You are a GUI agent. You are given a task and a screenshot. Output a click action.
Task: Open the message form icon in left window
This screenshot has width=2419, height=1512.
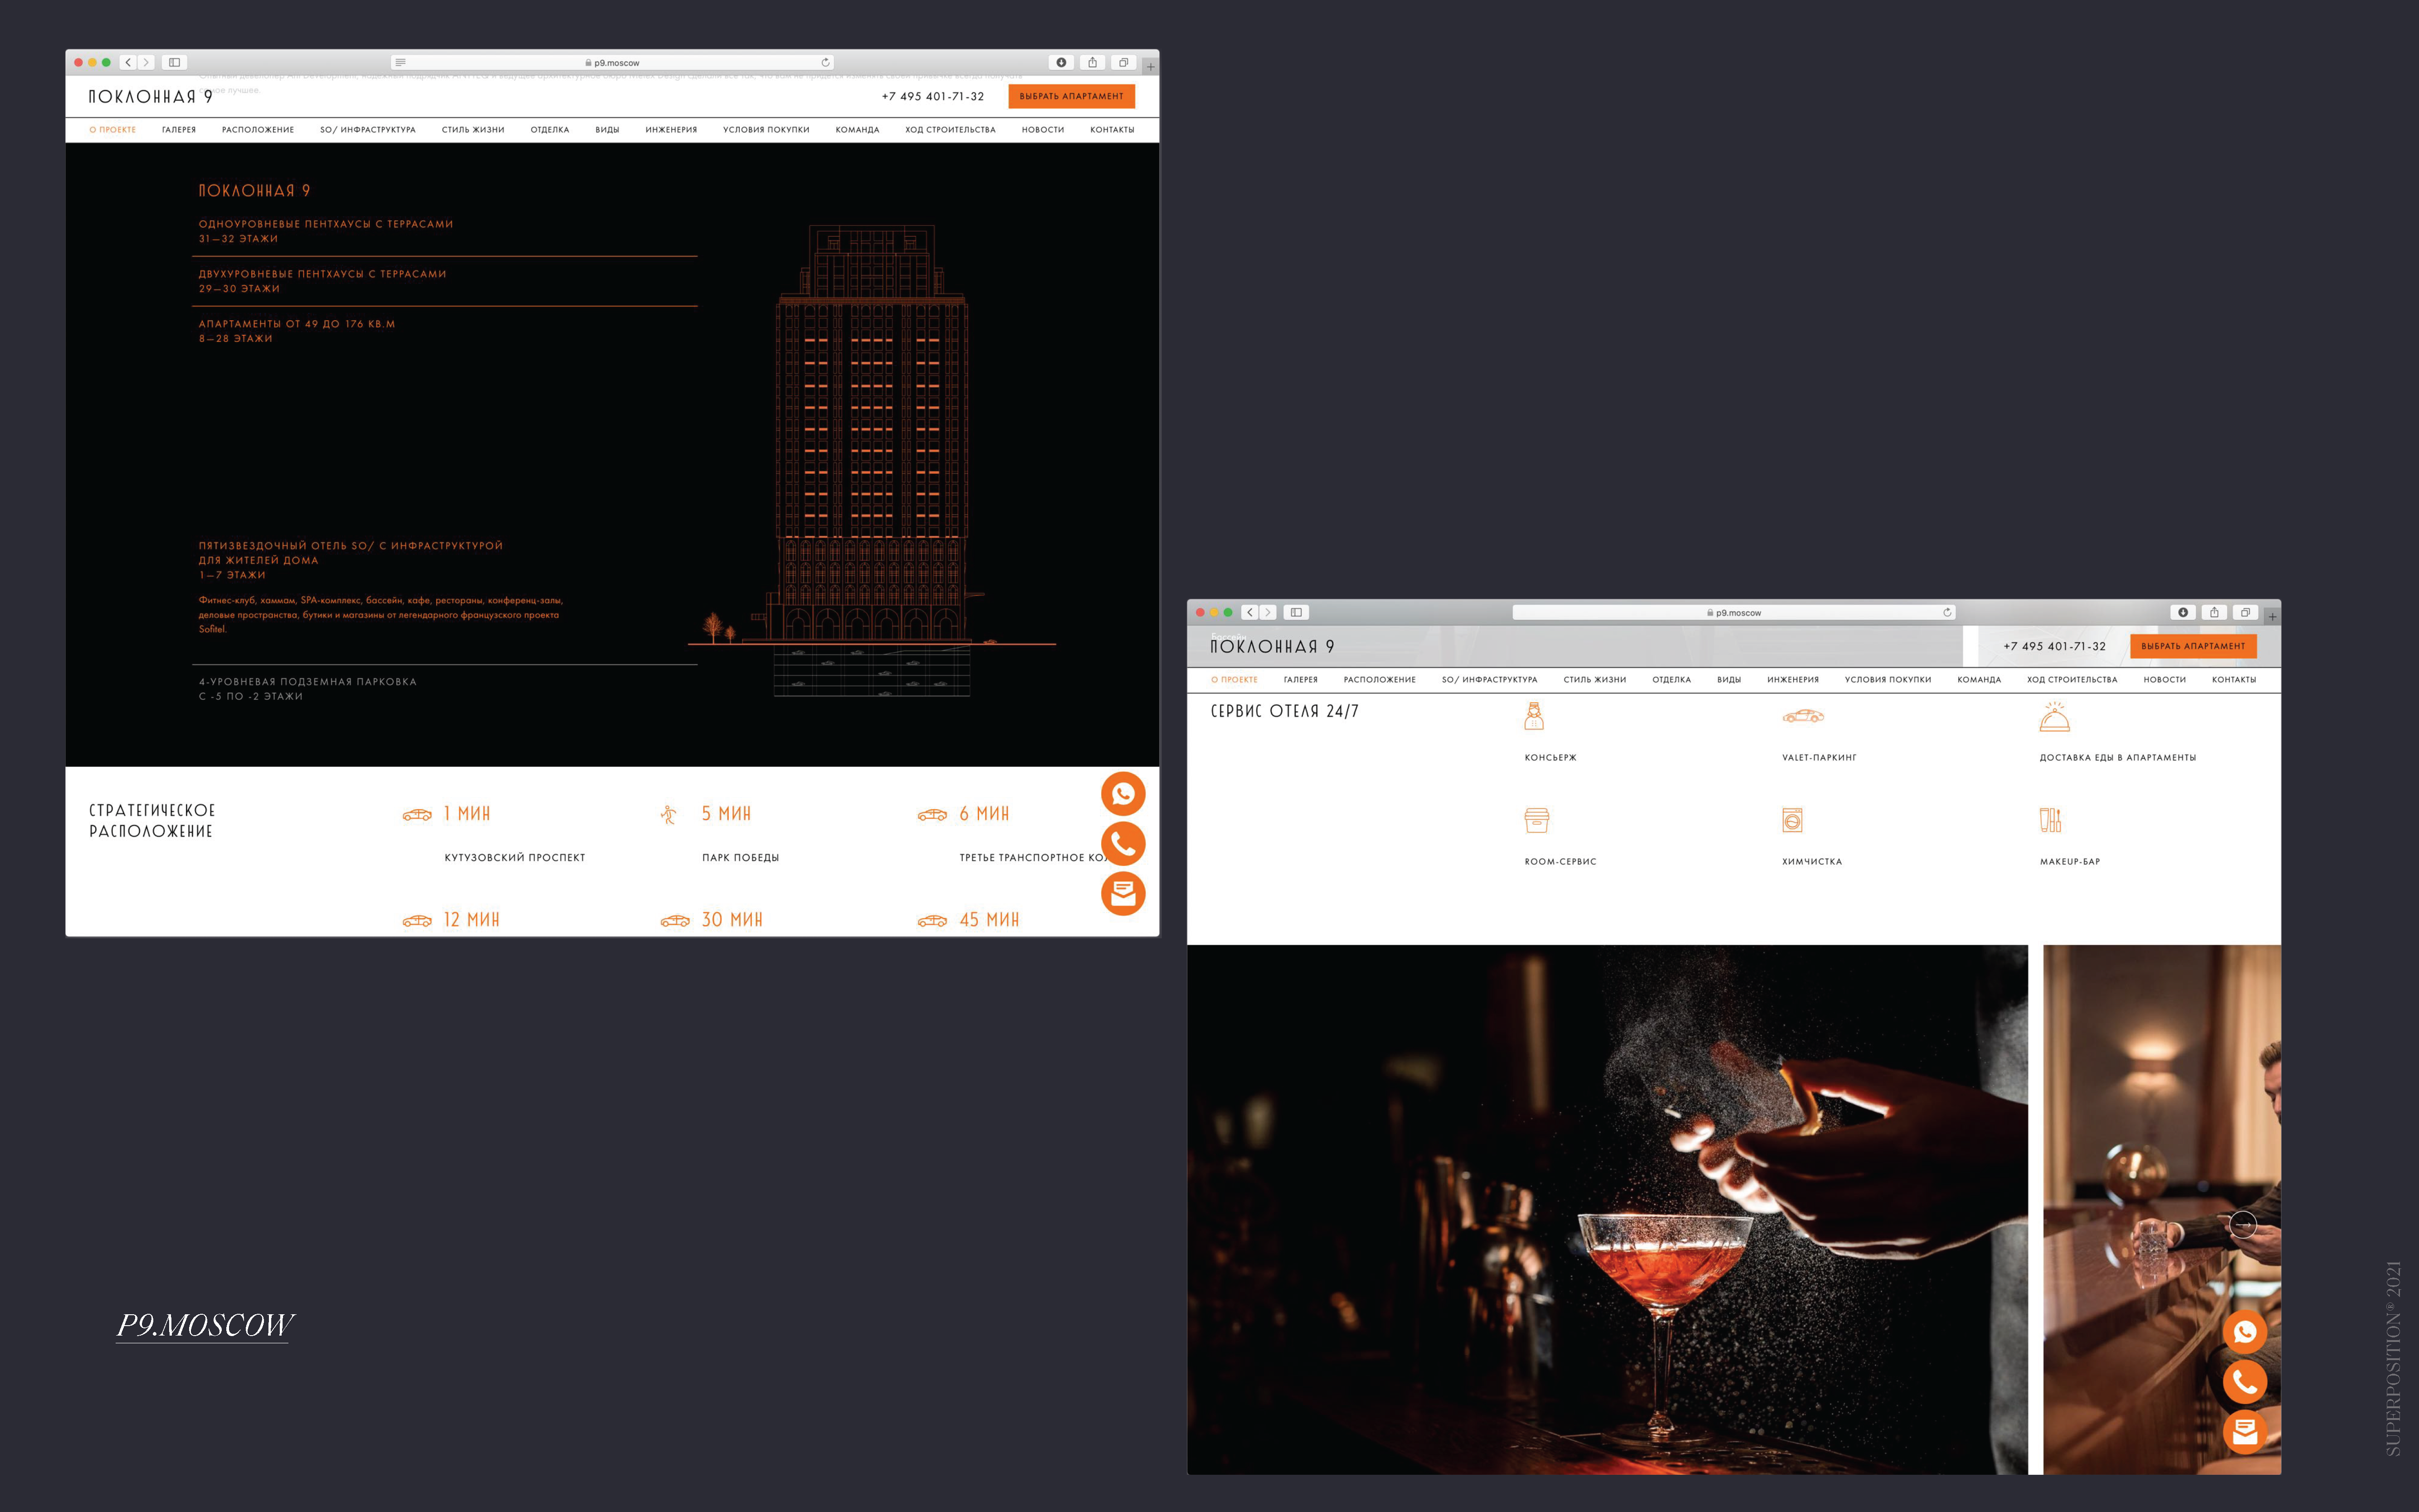(x=1123, y=894)
